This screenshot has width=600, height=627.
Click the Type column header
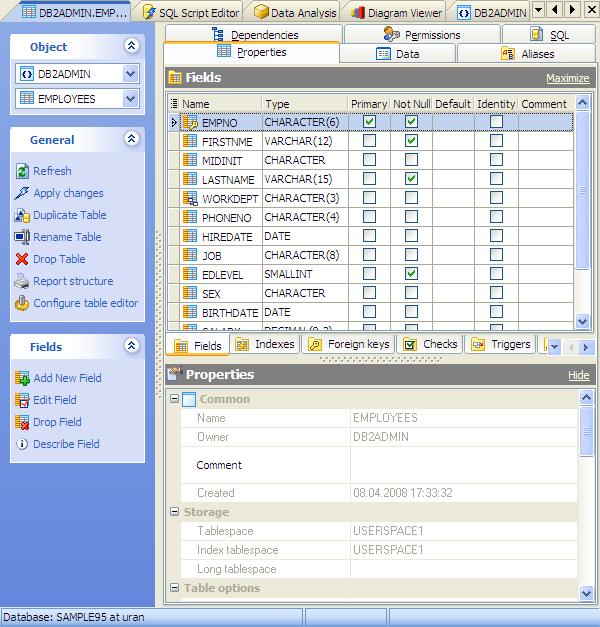[304, 104]
